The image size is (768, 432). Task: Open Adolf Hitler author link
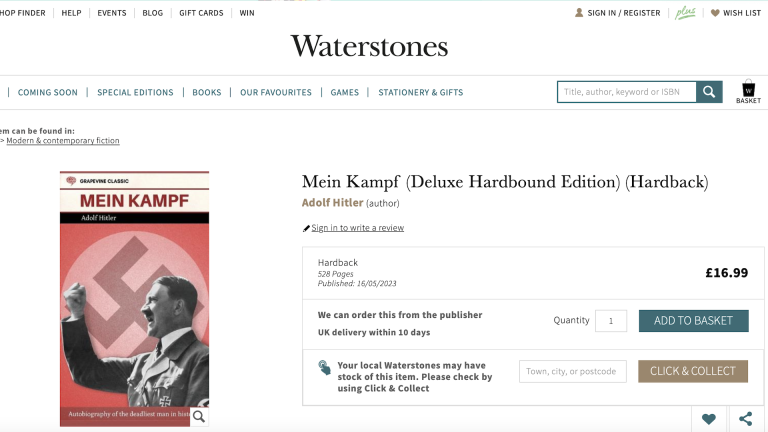(332, 203)
